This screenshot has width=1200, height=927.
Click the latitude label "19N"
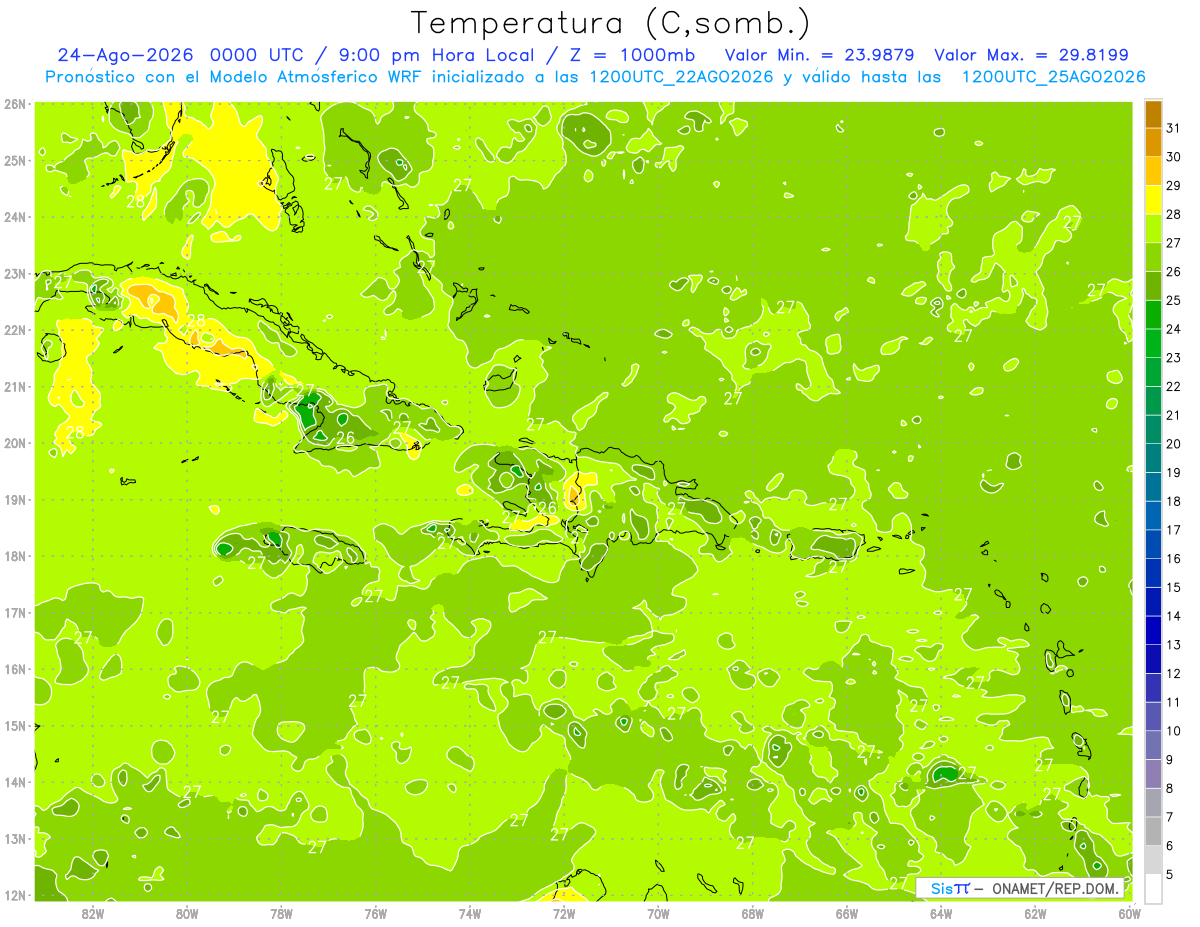tap(15, 500)
